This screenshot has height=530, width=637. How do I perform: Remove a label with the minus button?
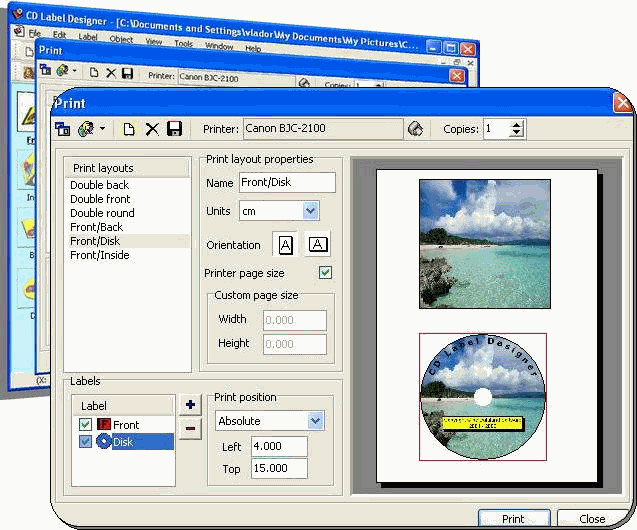click(x=190, y=428)
